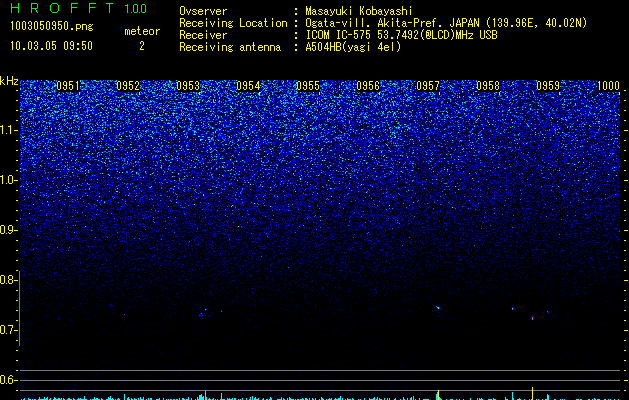
Task: Click the date stamp 10.03.05 09:50
Action: (x=51, y=46)
